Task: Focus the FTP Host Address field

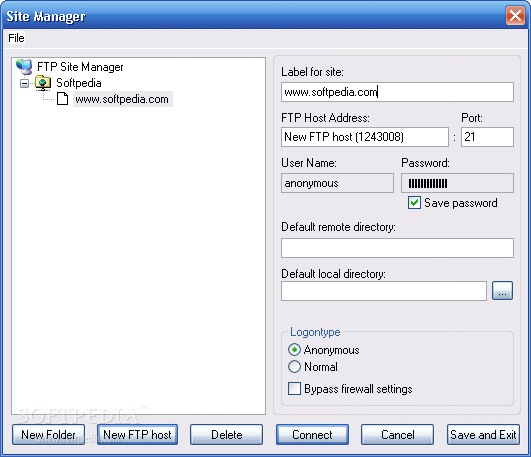Action: 365,137
